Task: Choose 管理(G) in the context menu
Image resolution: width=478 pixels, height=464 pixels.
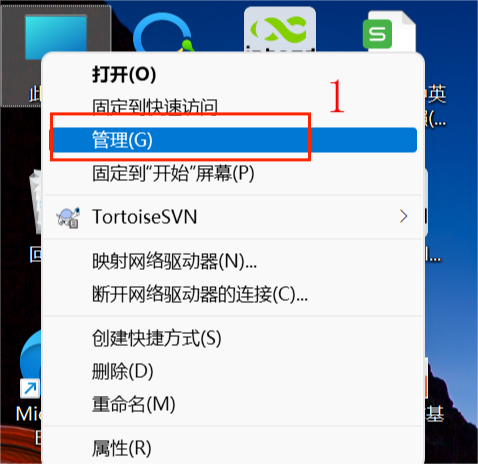Action: click(233, 140)
